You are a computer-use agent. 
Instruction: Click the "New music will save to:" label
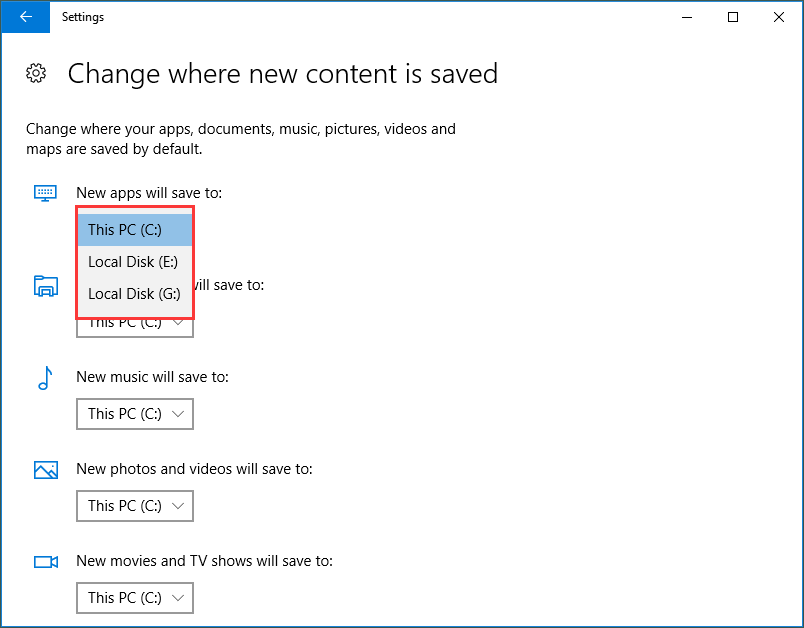(152, 377)
